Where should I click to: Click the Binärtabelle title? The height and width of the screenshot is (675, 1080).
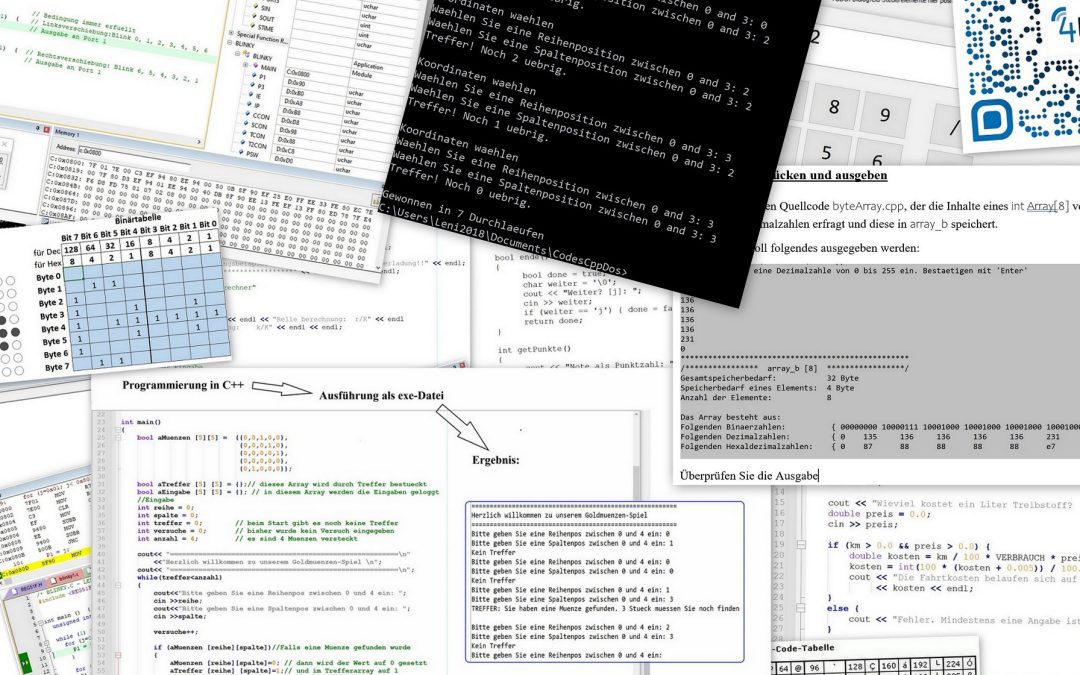[x=138, y=219]
